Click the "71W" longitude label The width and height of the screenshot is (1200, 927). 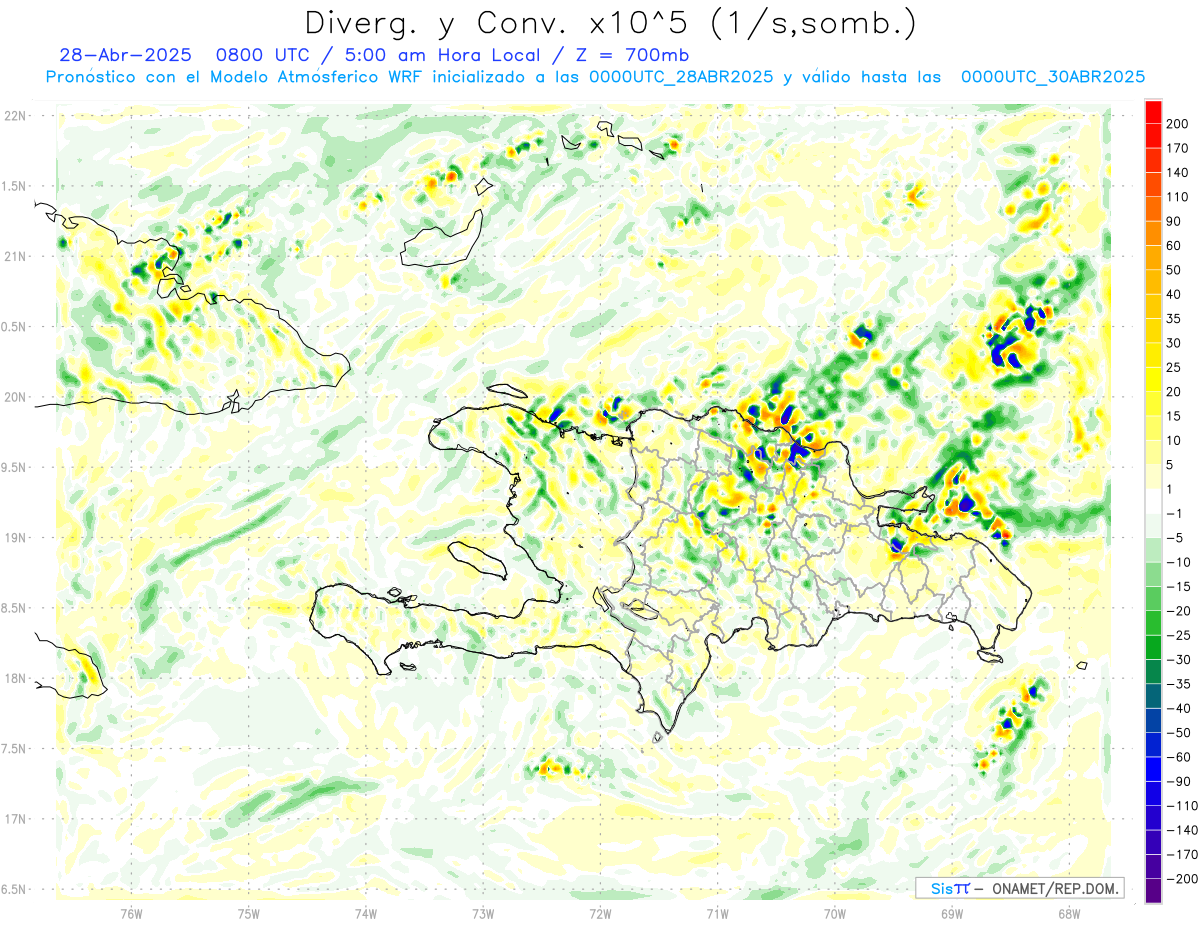(717, 914)
